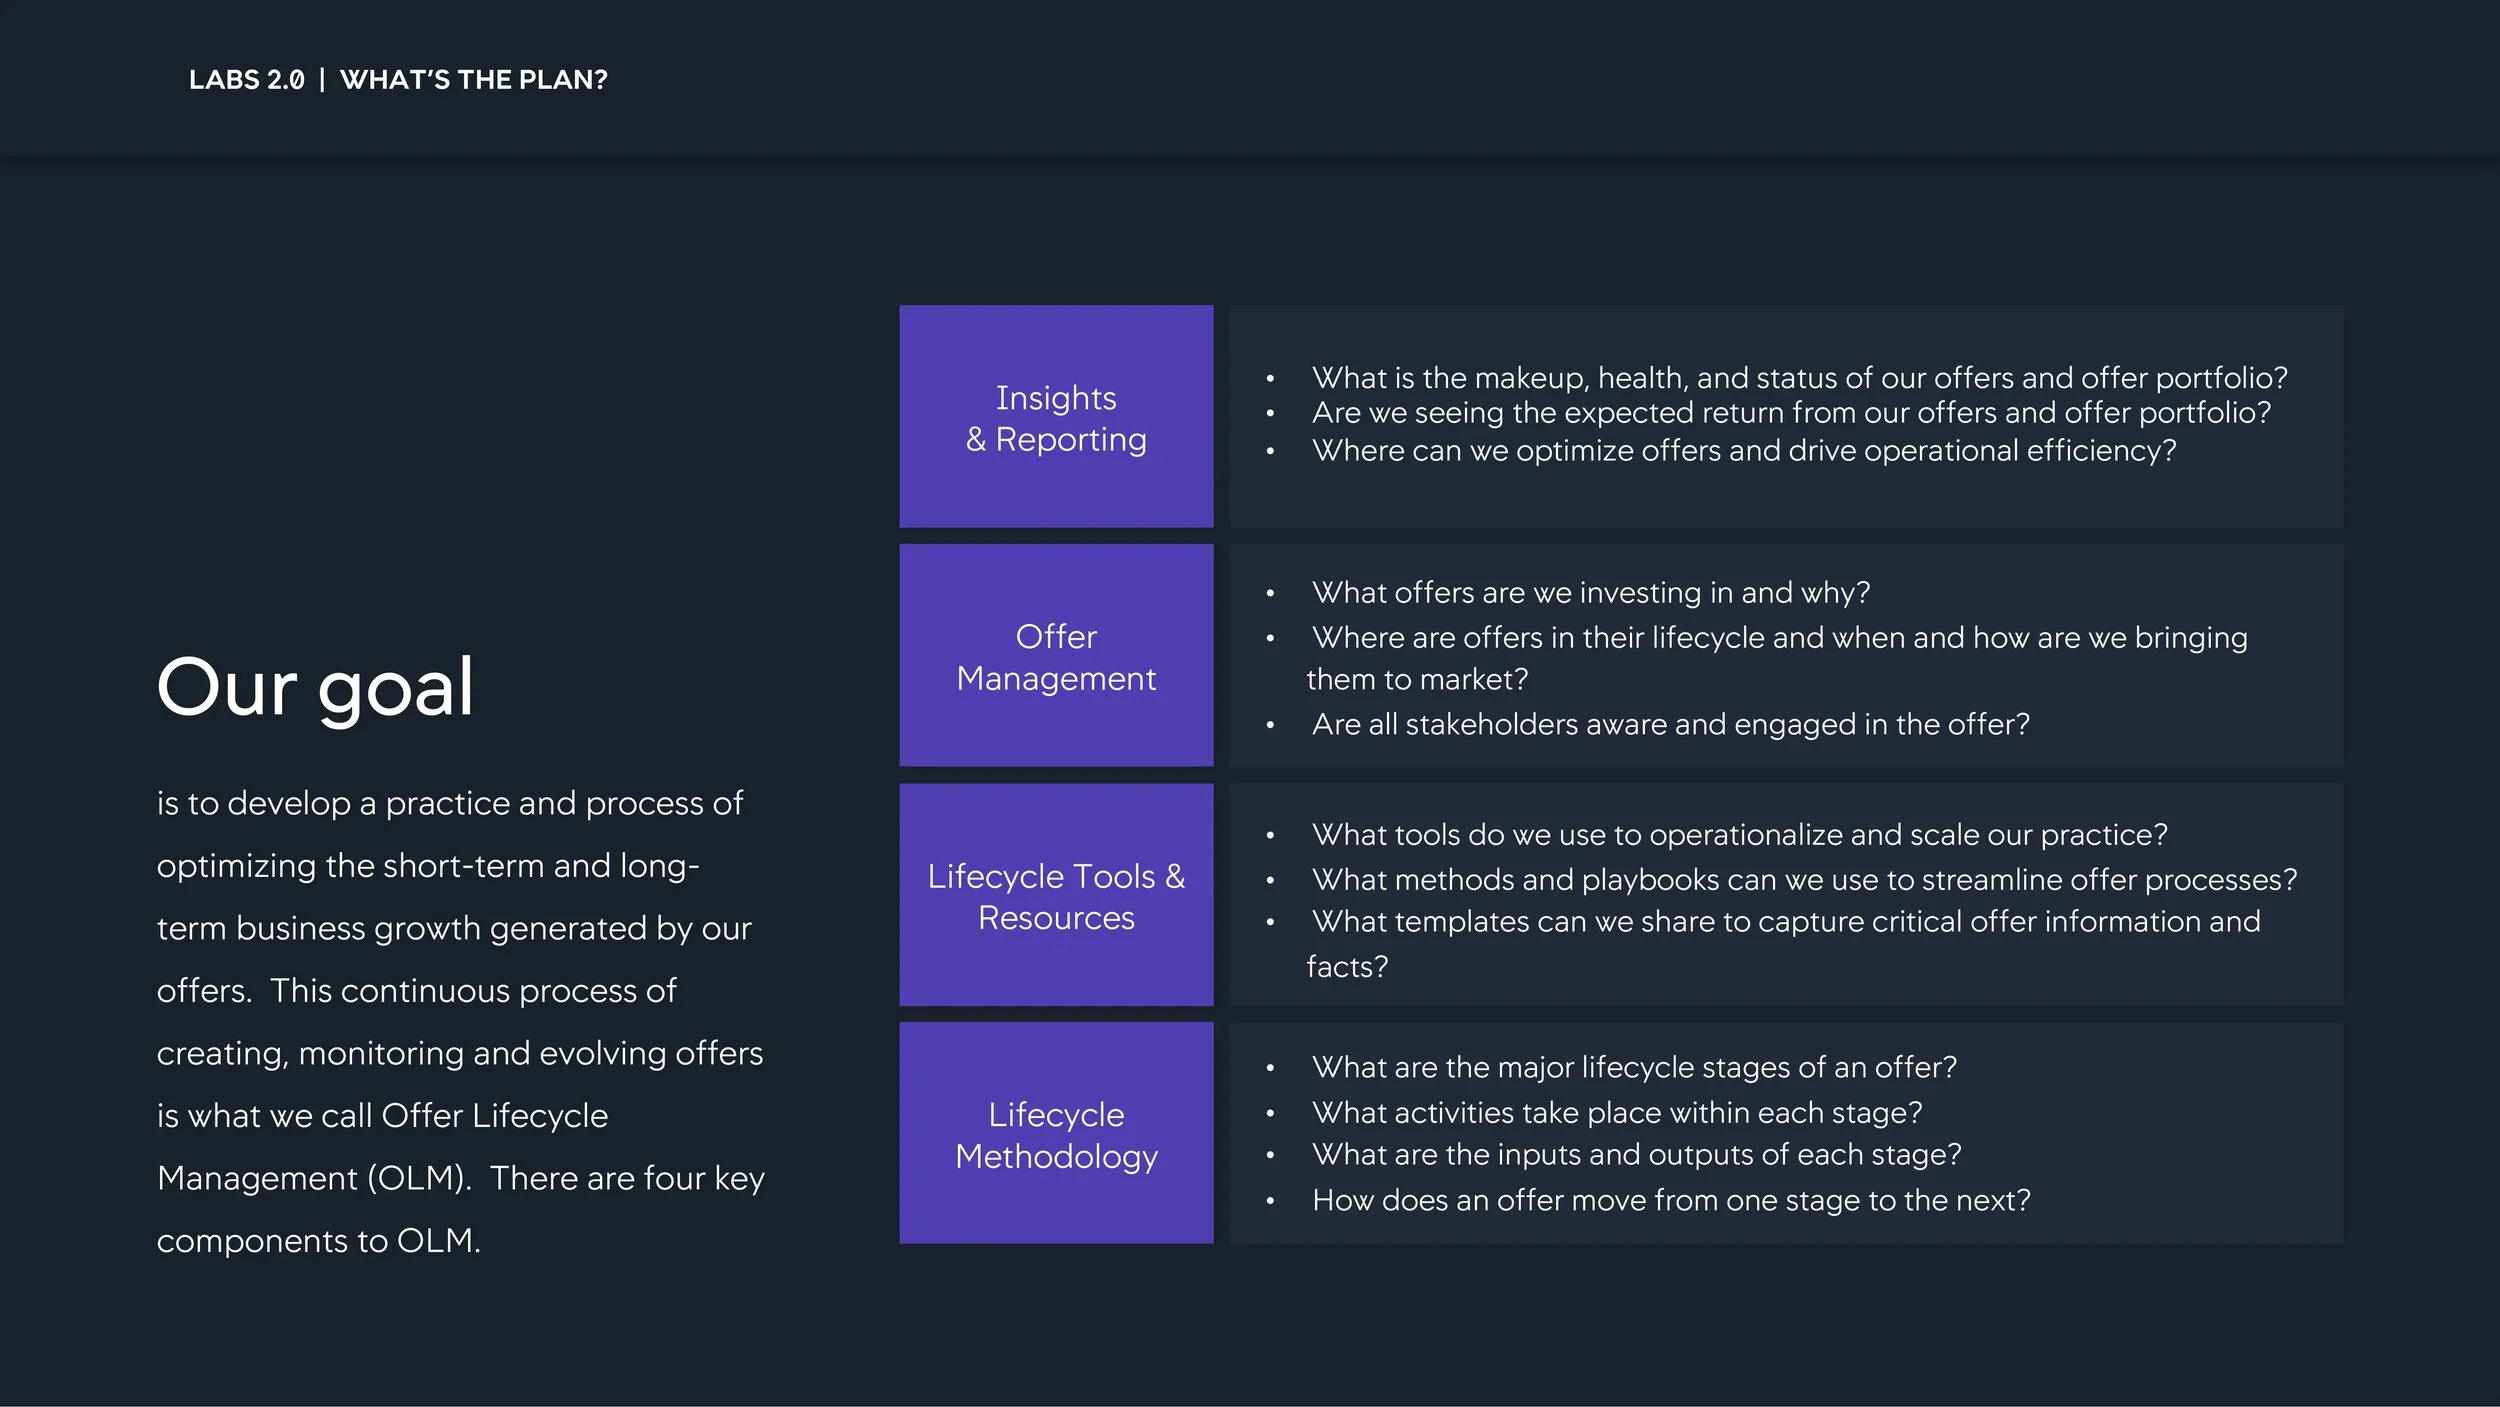Viewport: 2500px width, 1407px height.
Task: Click the goal description paragraph about OLM
Action: pos(460,1022)
